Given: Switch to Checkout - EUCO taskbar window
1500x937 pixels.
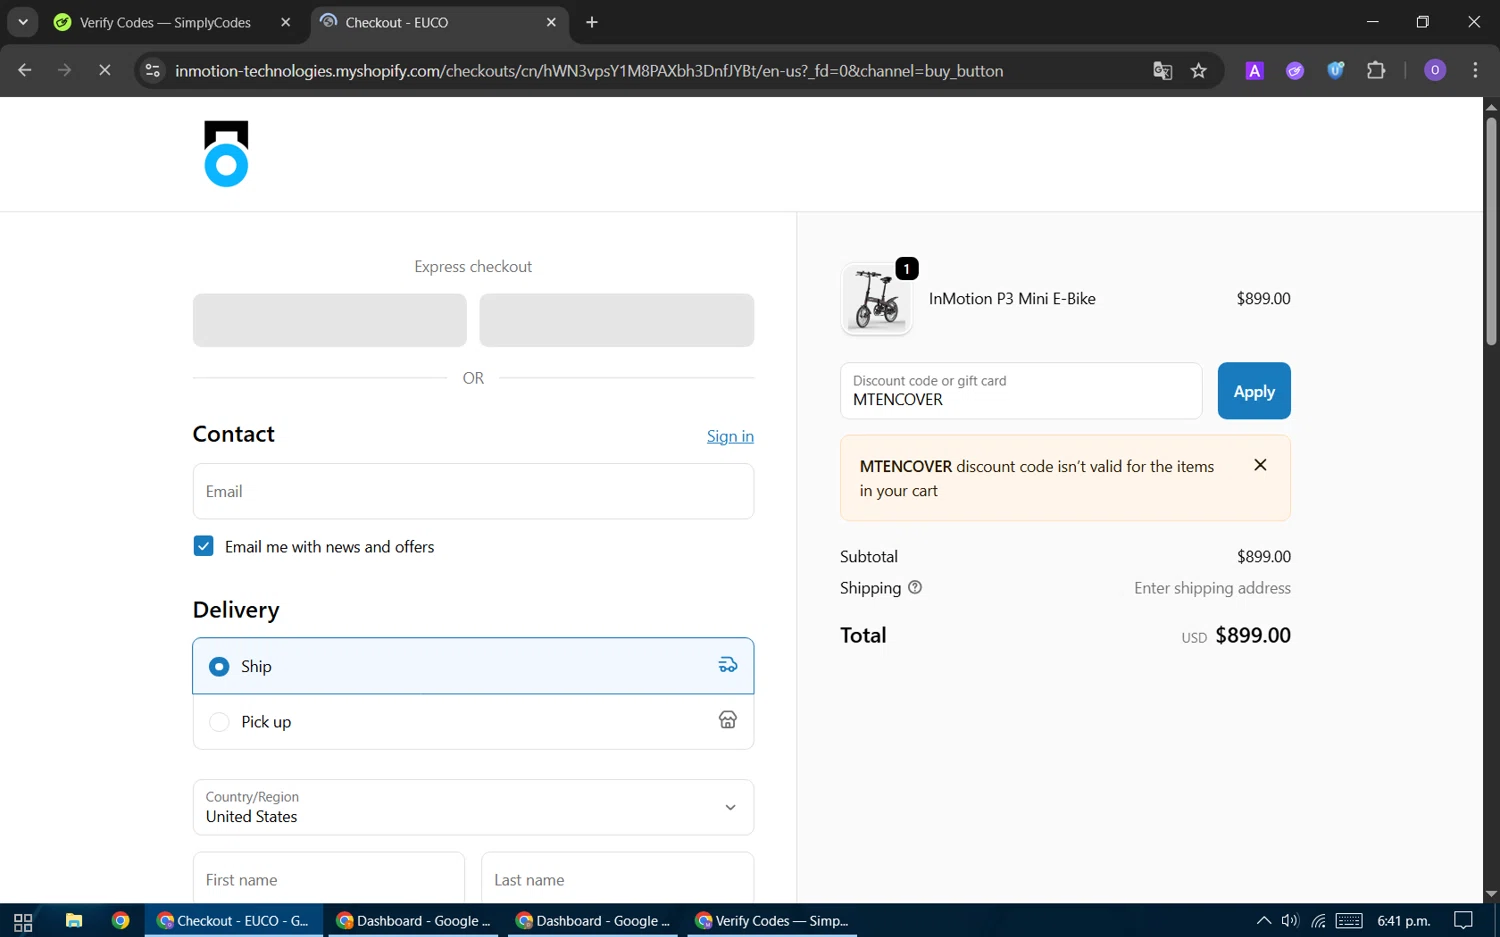Looking at the screenshot, I should tap(234, 921).
